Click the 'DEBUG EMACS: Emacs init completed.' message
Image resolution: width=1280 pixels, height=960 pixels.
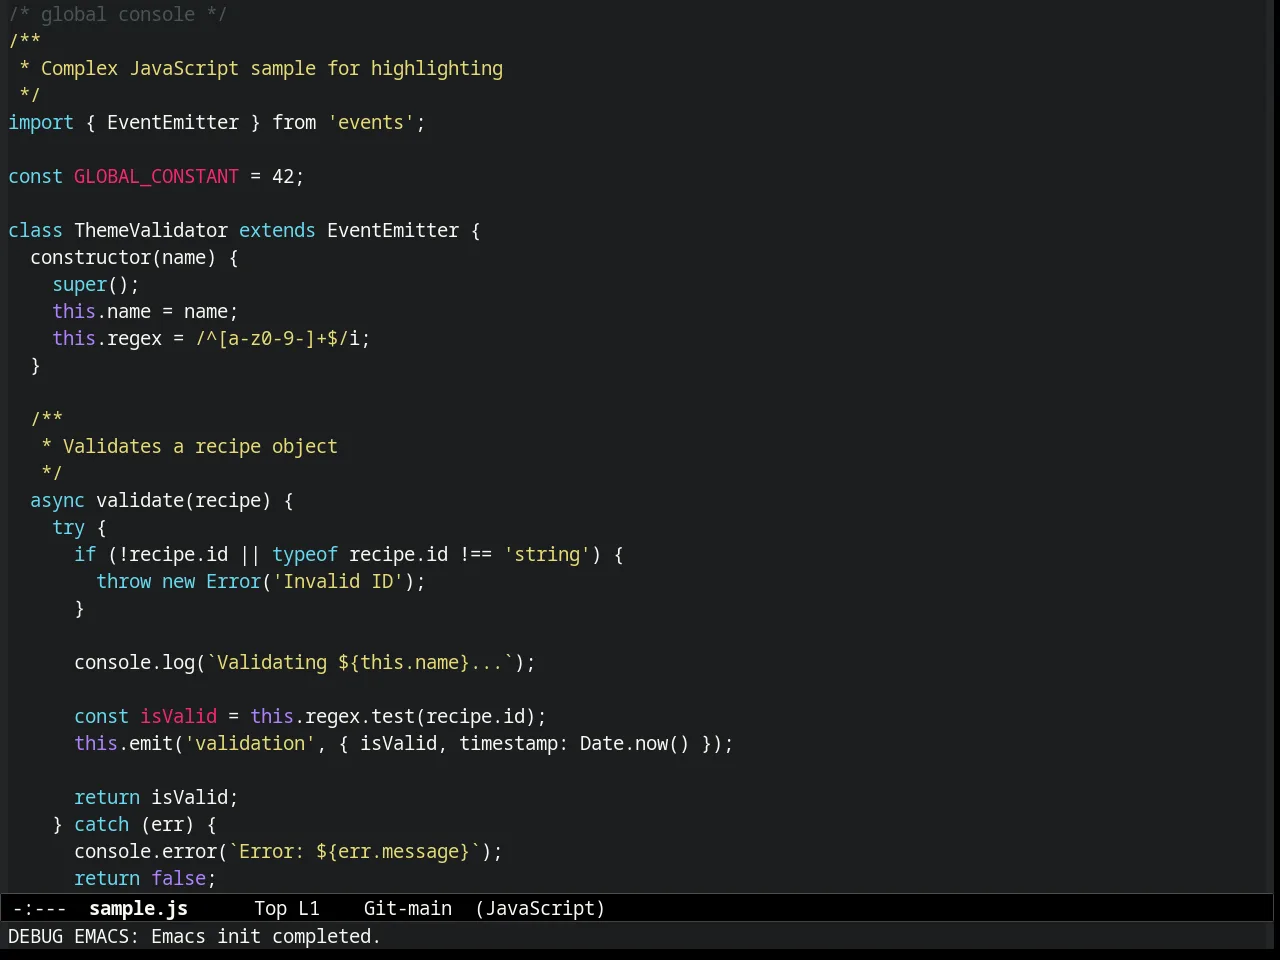click(x=194, y=936)
